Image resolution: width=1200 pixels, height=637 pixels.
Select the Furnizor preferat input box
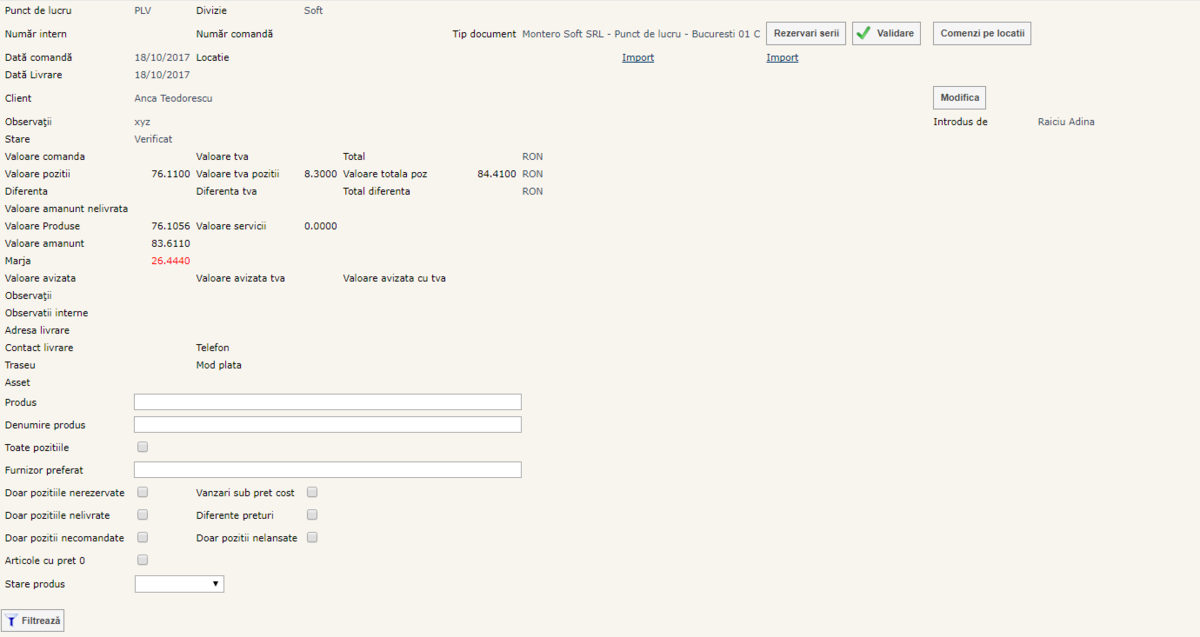point(327,470)
